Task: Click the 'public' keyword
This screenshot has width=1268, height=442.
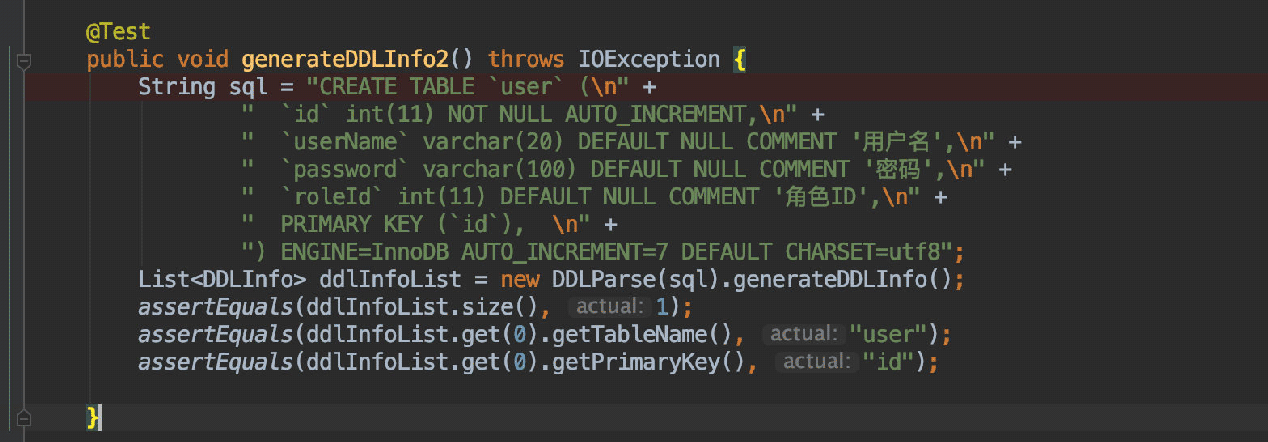Action: [x=125, y=60]
